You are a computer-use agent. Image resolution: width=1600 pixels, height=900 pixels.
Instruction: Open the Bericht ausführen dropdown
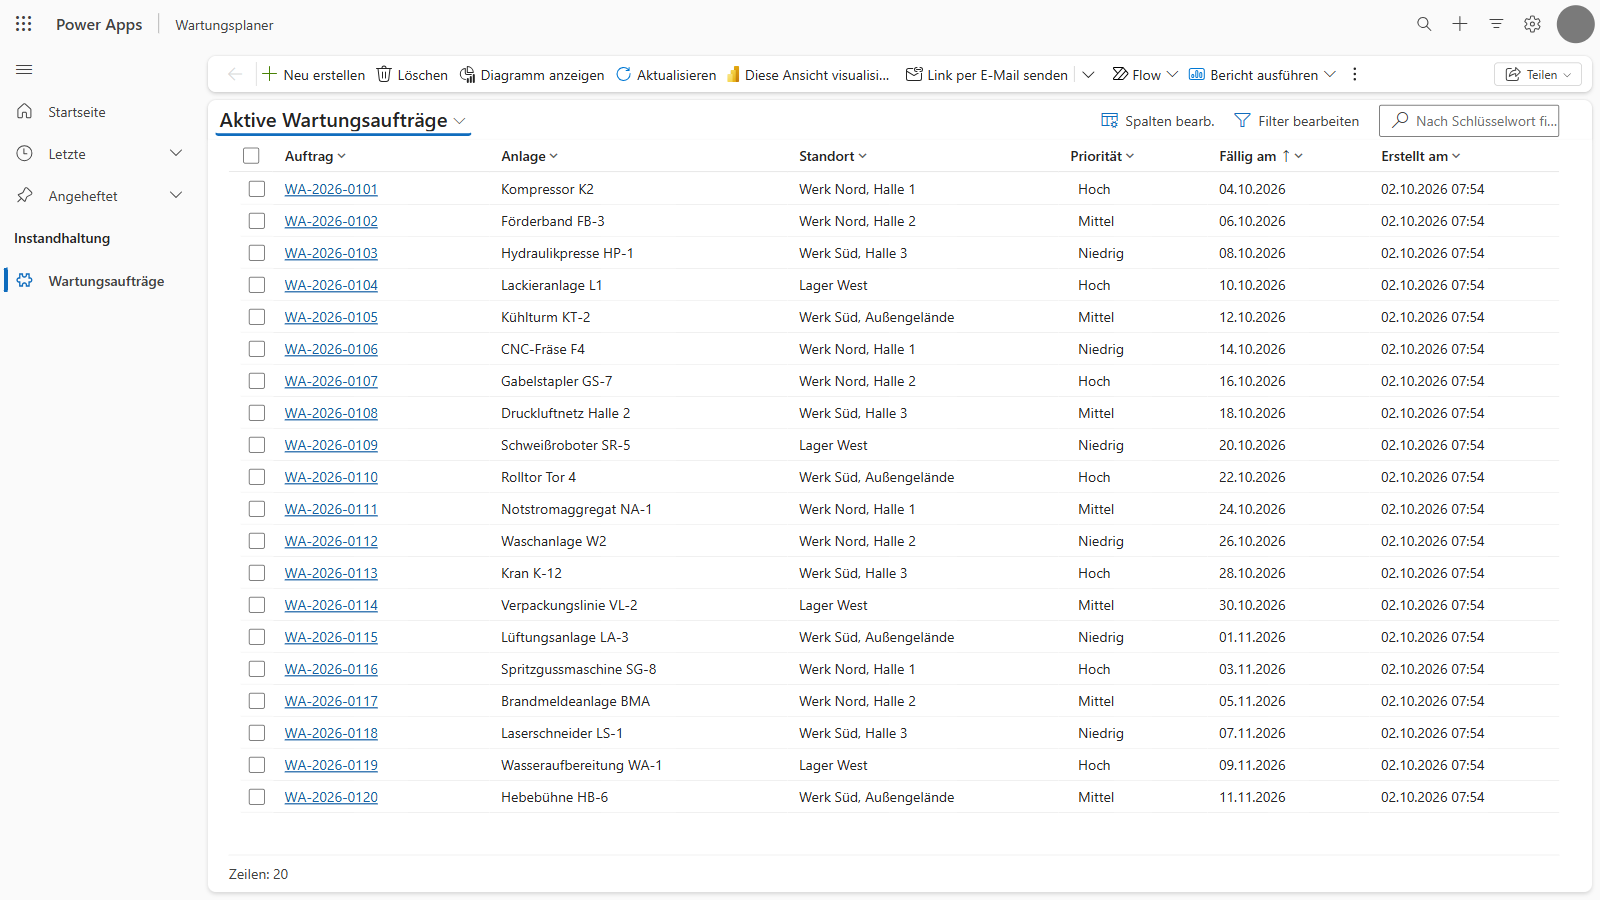coord(1262,74)
